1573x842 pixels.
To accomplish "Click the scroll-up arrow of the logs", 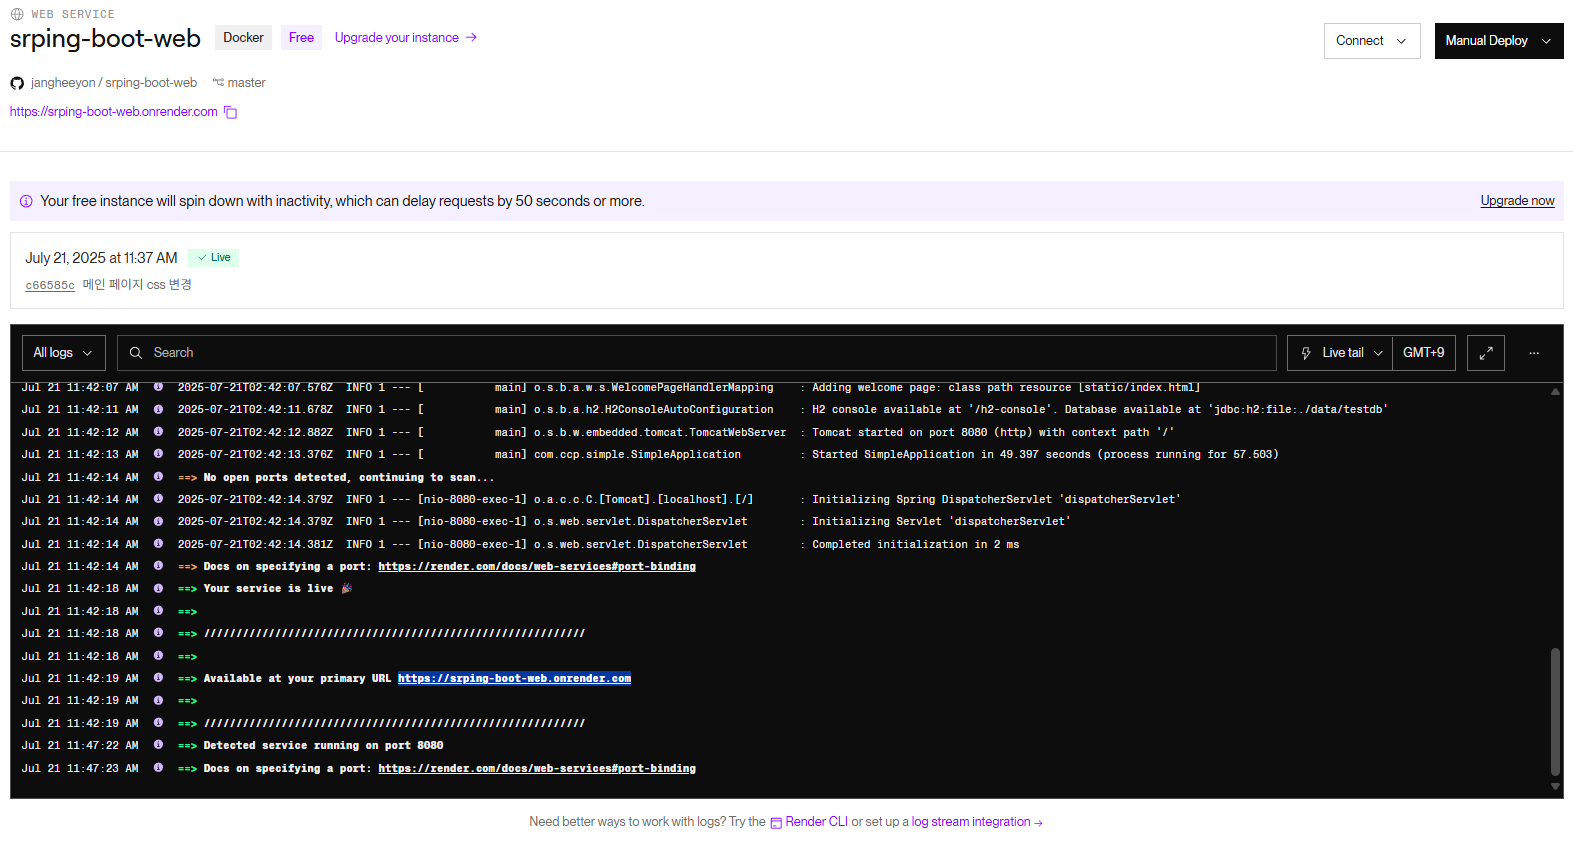I will pyautogui.click(x=1555, y=392).
